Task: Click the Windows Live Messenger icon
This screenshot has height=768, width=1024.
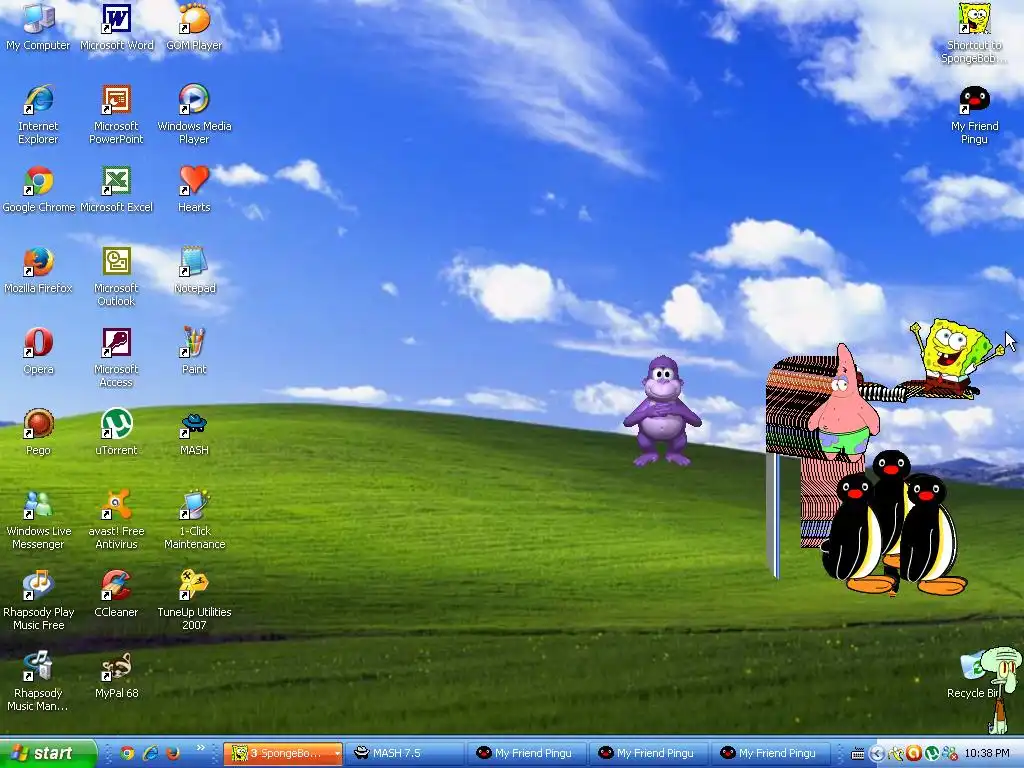Action: (x=38, y=519)
